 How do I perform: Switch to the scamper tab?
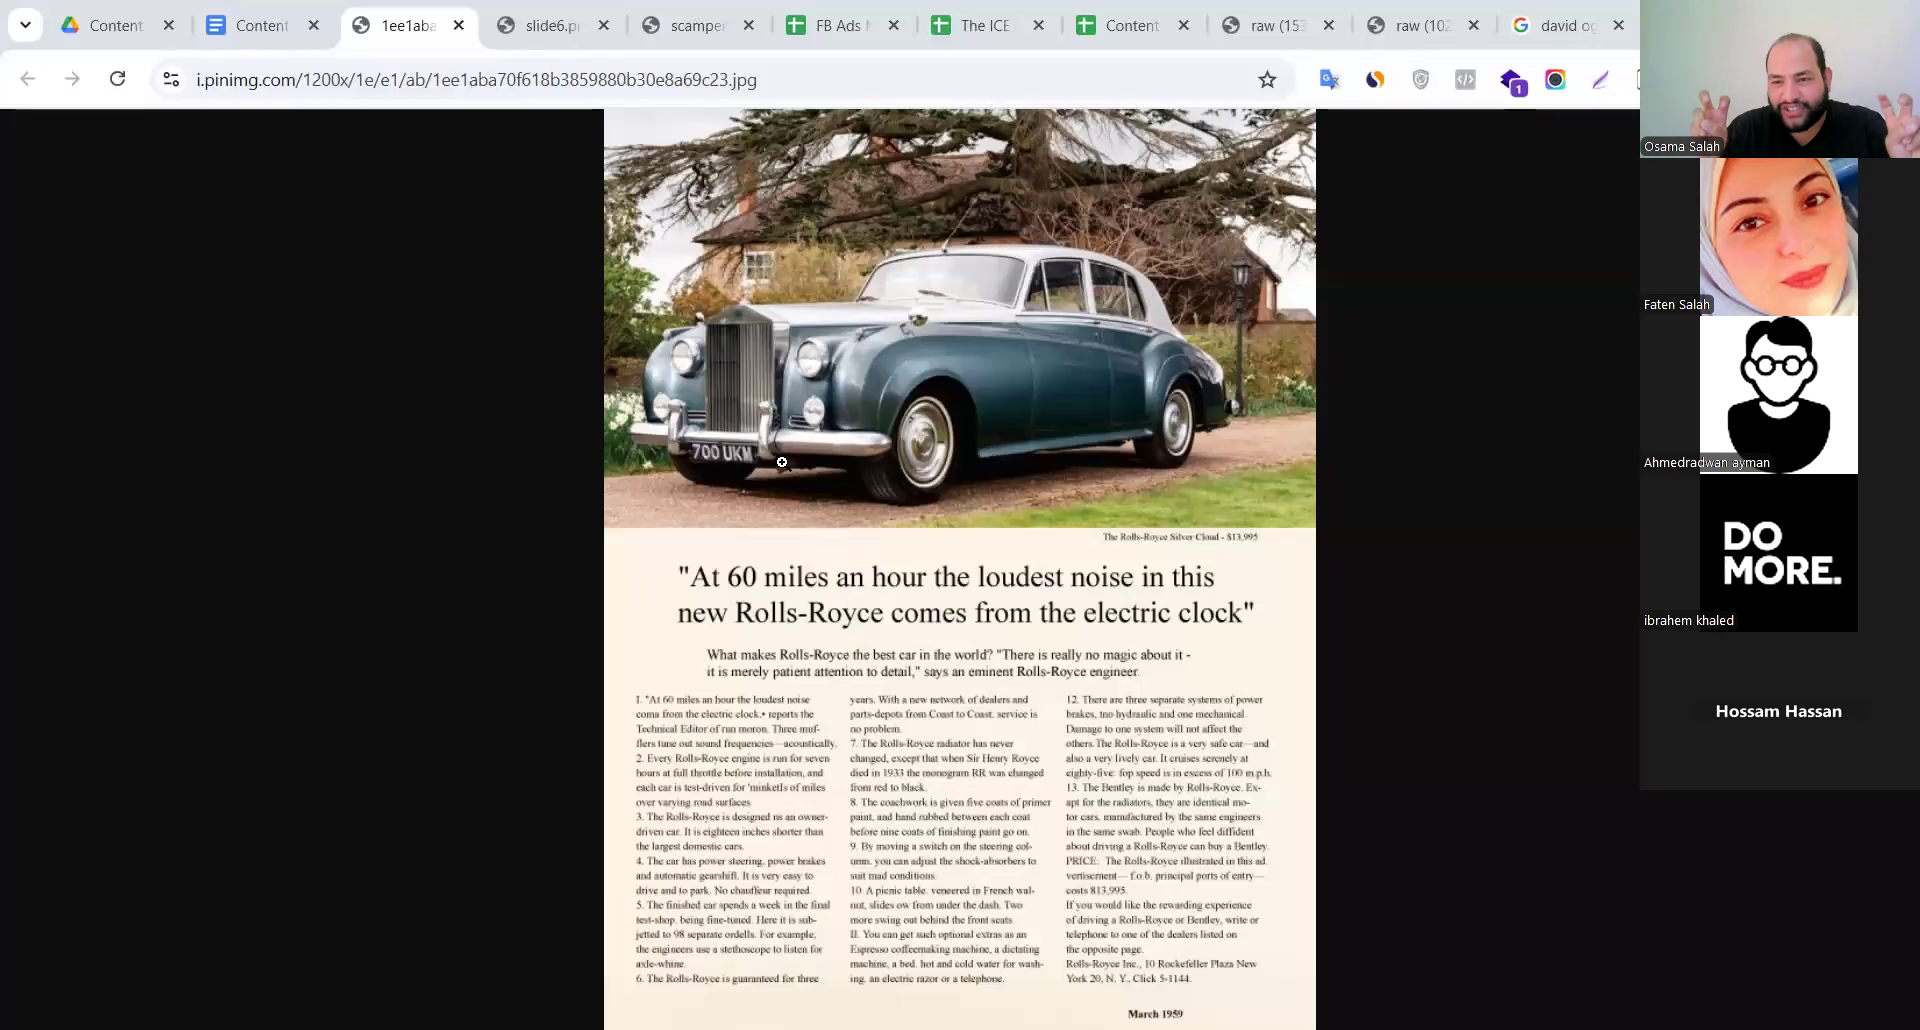click(685, 25)
